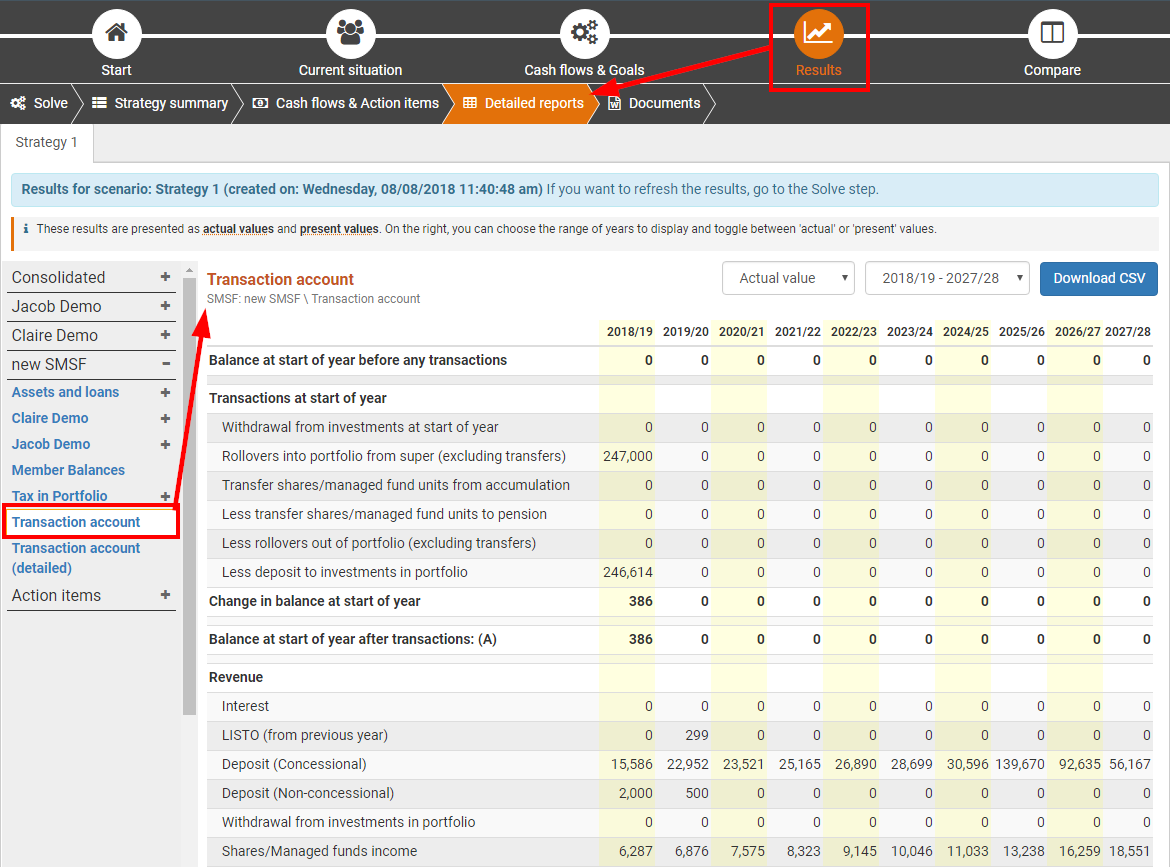Expand the Consolidated section plus icon
Viewport: 1170px width, 867px height.
tap(166, 277)
